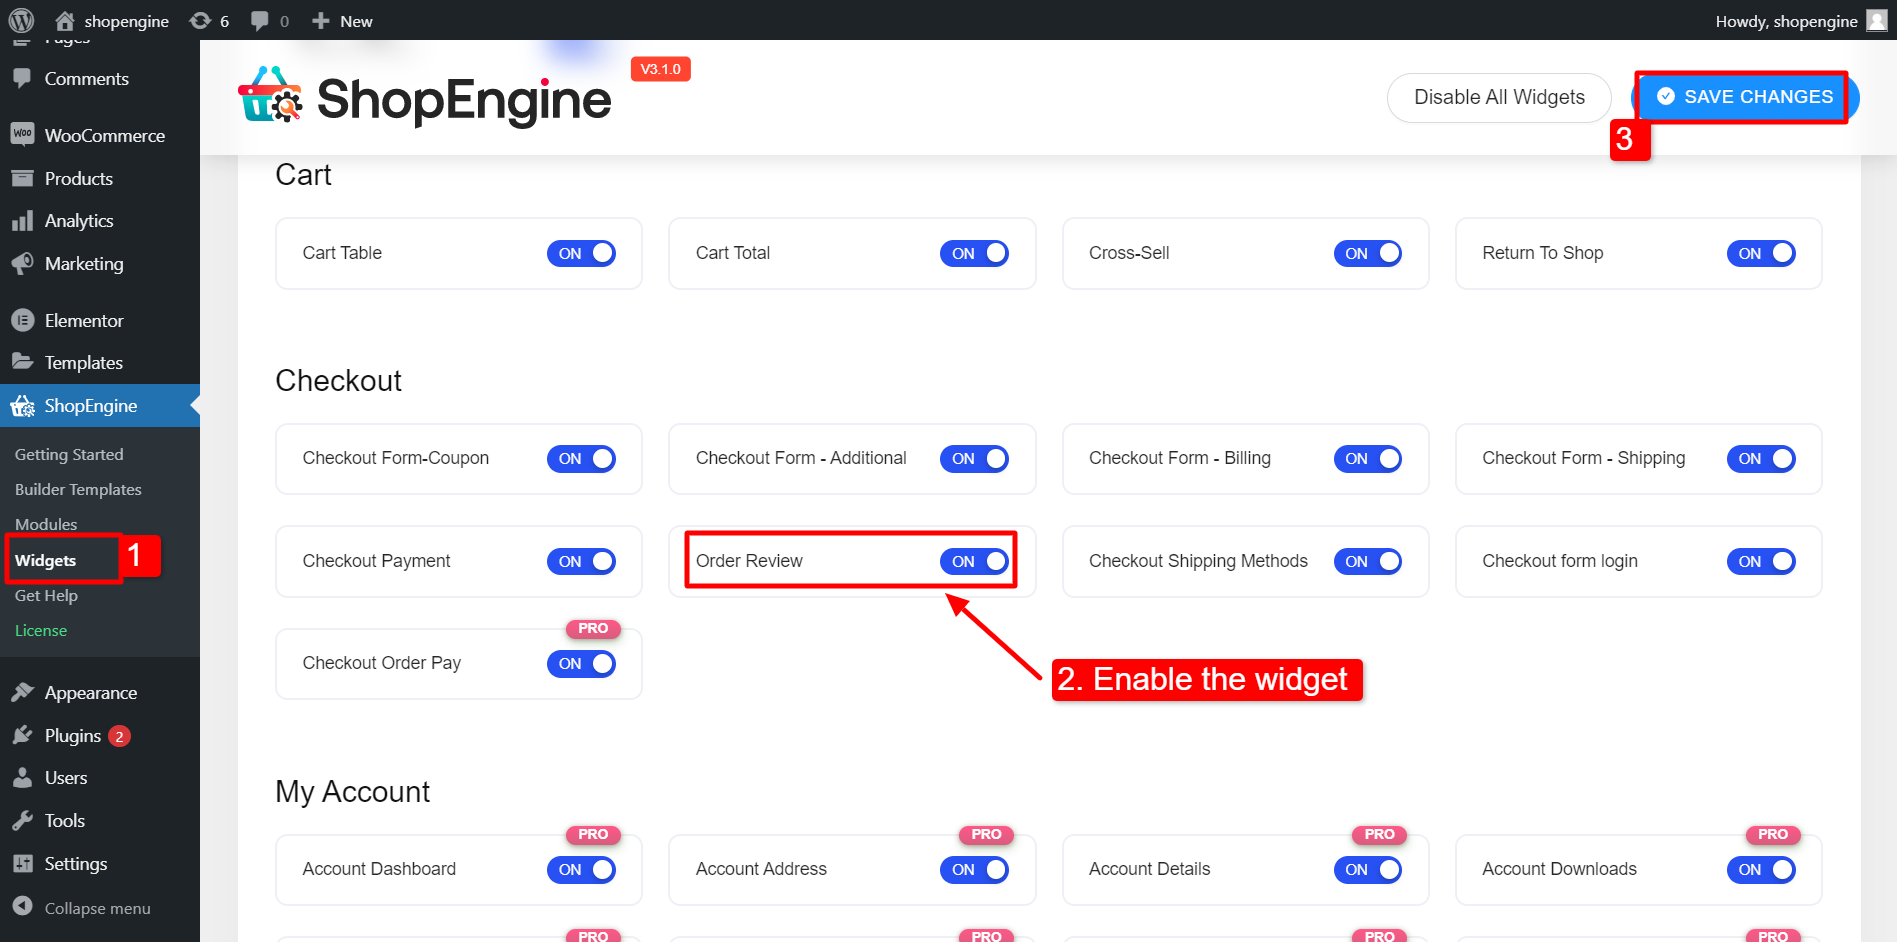Click the Tools wrench icon
This screenshot has width=1897, height=942.
22,821
